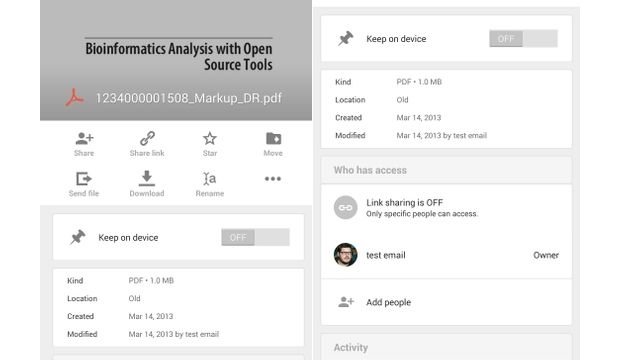Click 'Mar 14, 2013 by test email' in left card
Screen dimensions: 639x360
click(174, 334)
